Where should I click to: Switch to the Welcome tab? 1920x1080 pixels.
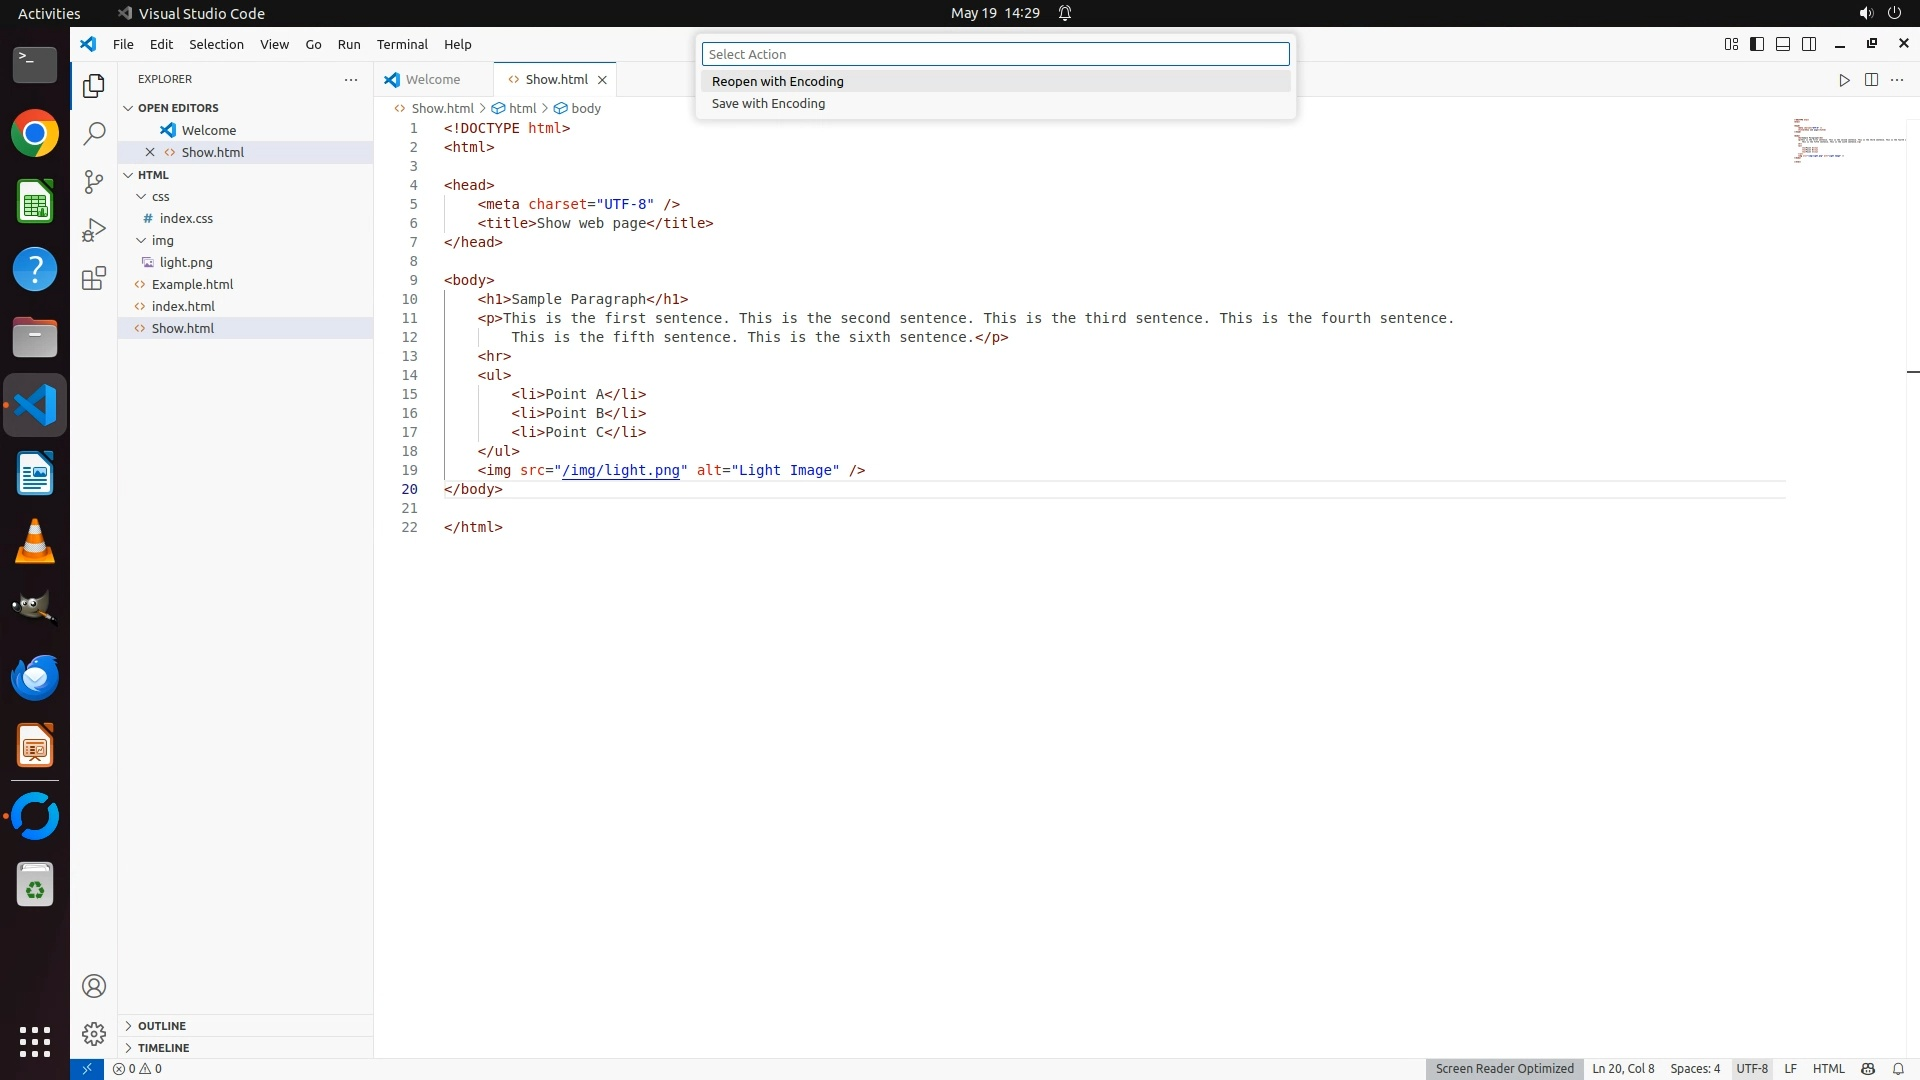click(x=433, y=80)
